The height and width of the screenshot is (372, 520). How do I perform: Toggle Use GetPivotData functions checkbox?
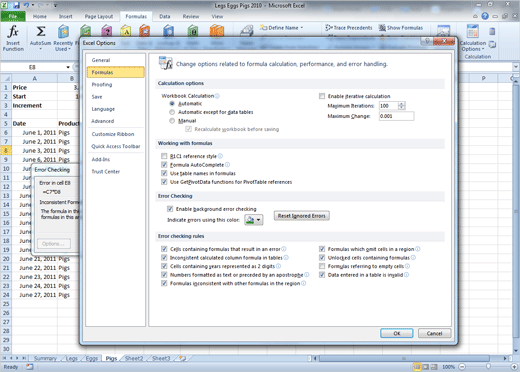click(164, 182)
